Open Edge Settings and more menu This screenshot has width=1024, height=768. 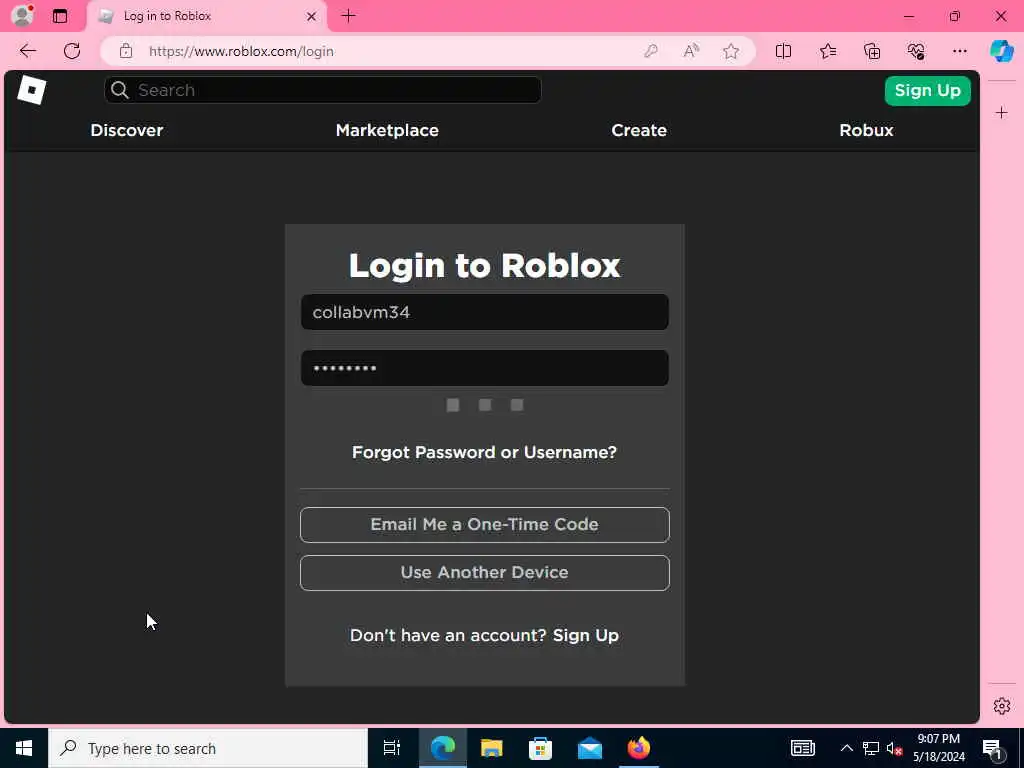(x=959, y=51)
